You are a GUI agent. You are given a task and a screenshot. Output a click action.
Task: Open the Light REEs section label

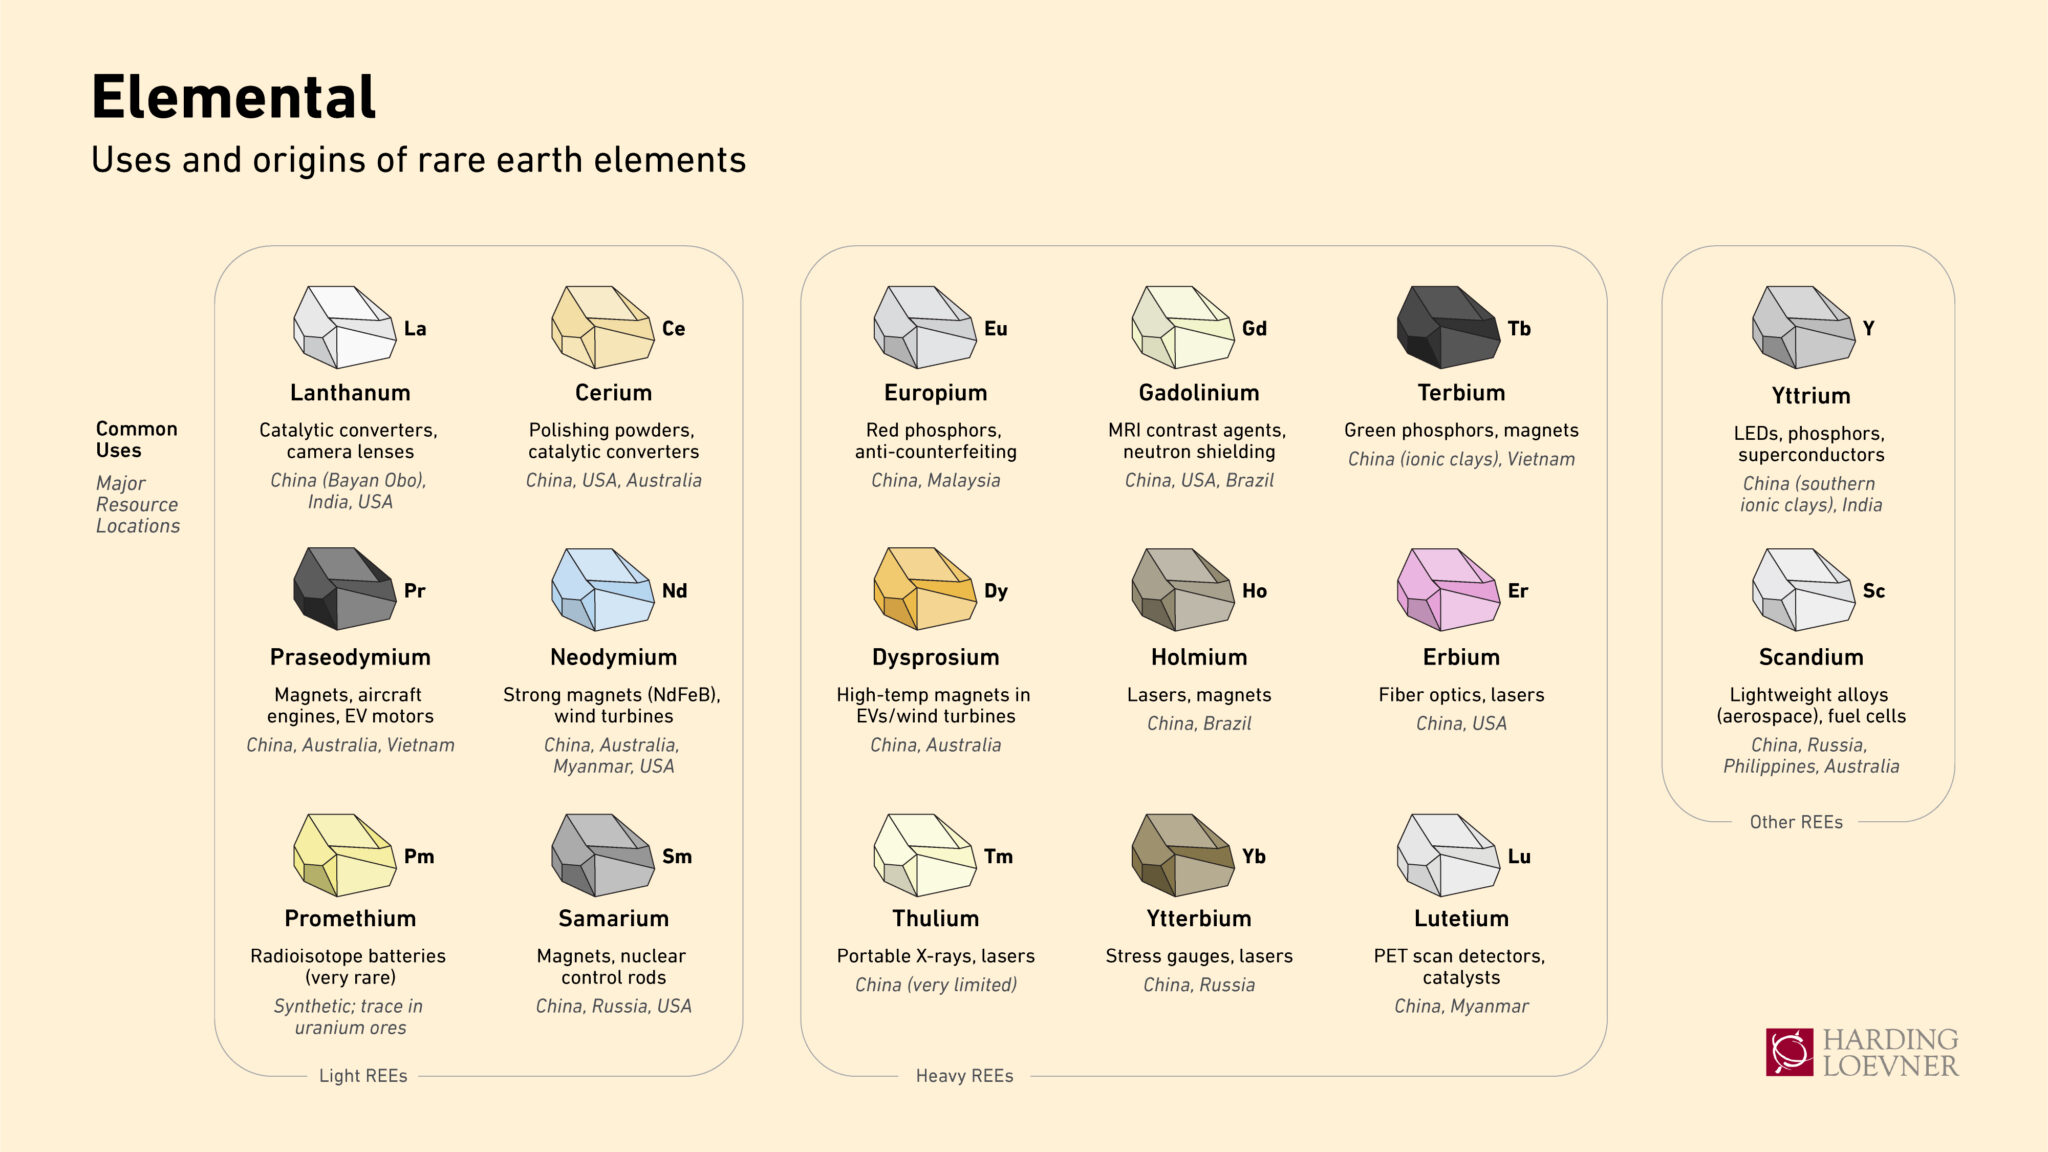(362, 1076)
